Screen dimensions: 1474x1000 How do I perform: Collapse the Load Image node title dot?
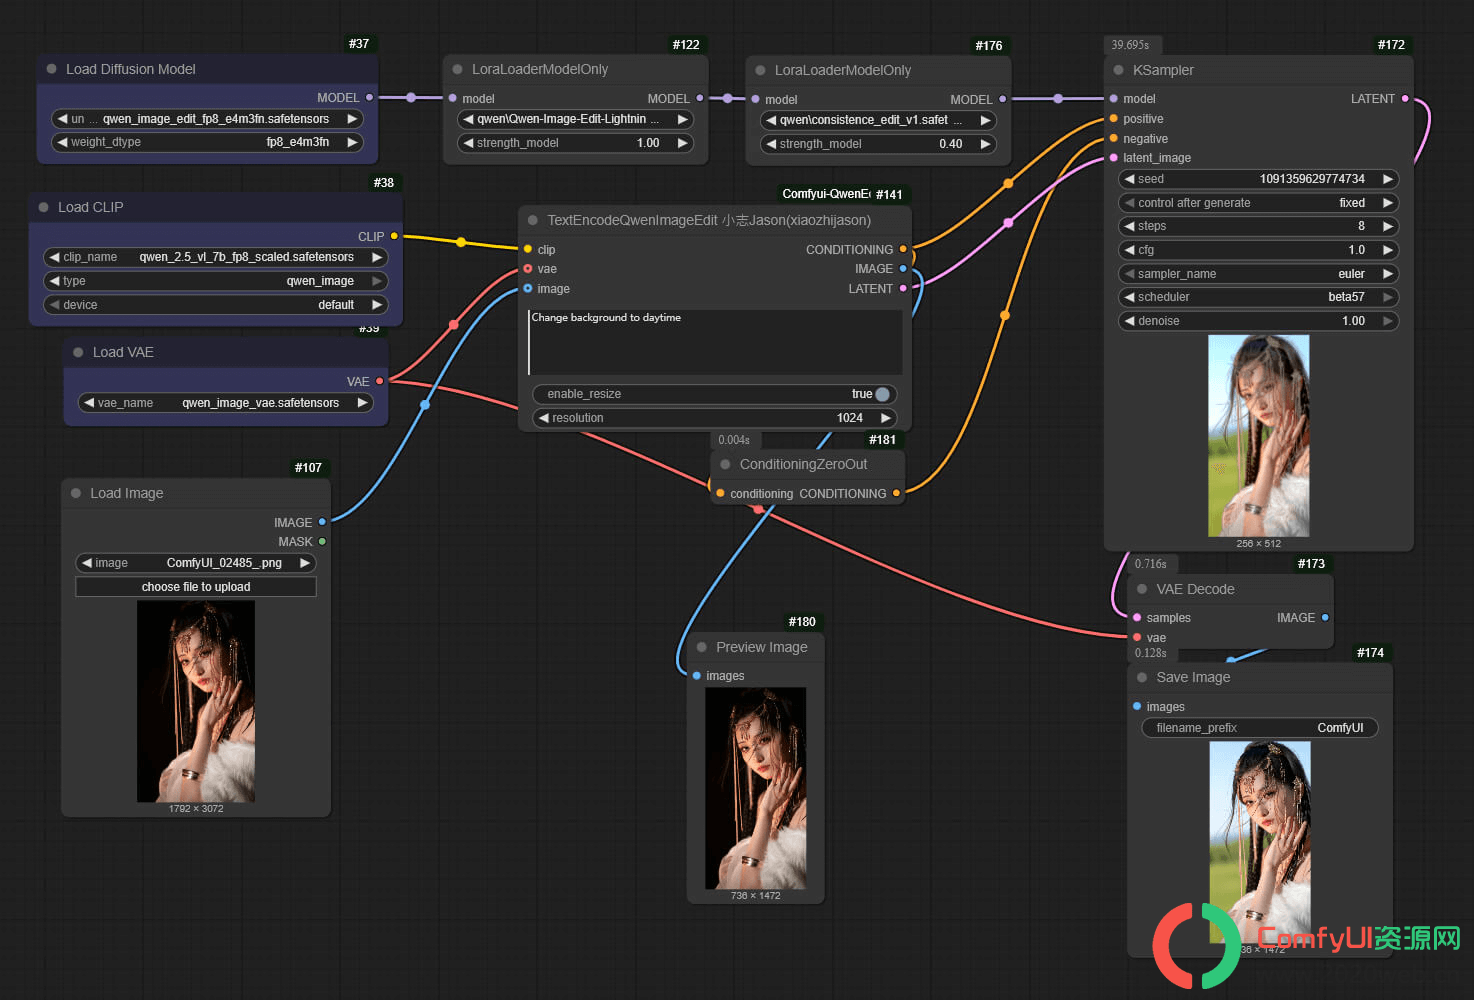[x=76, y=493]
